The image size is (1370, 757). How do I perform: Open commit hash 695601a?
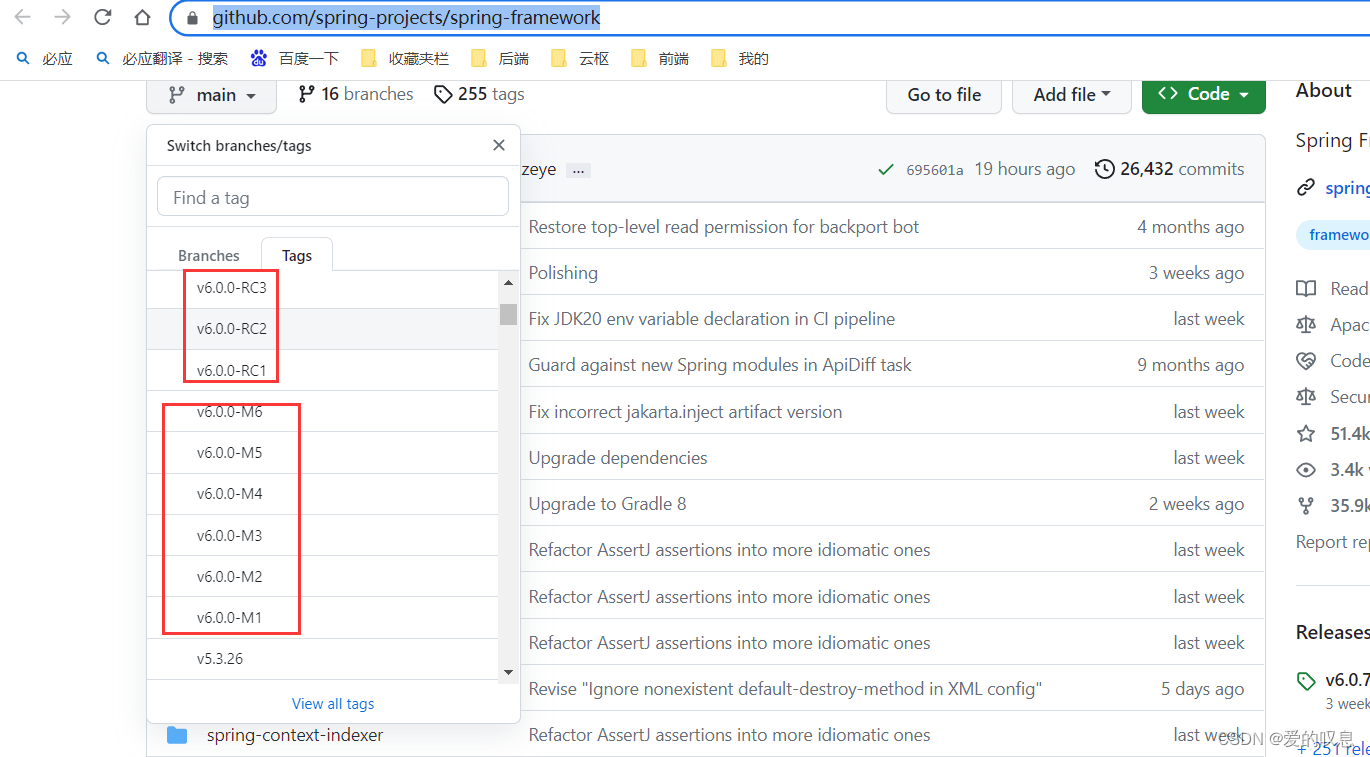point(935,170)
